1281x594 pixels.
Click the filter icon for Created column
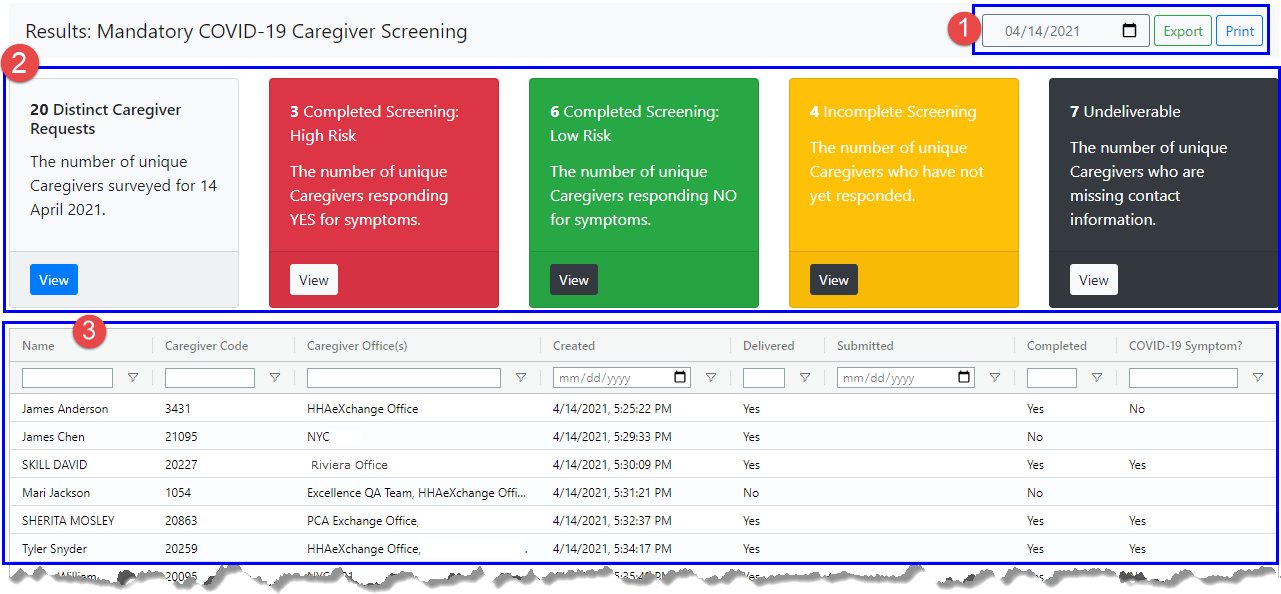(711, 378)
